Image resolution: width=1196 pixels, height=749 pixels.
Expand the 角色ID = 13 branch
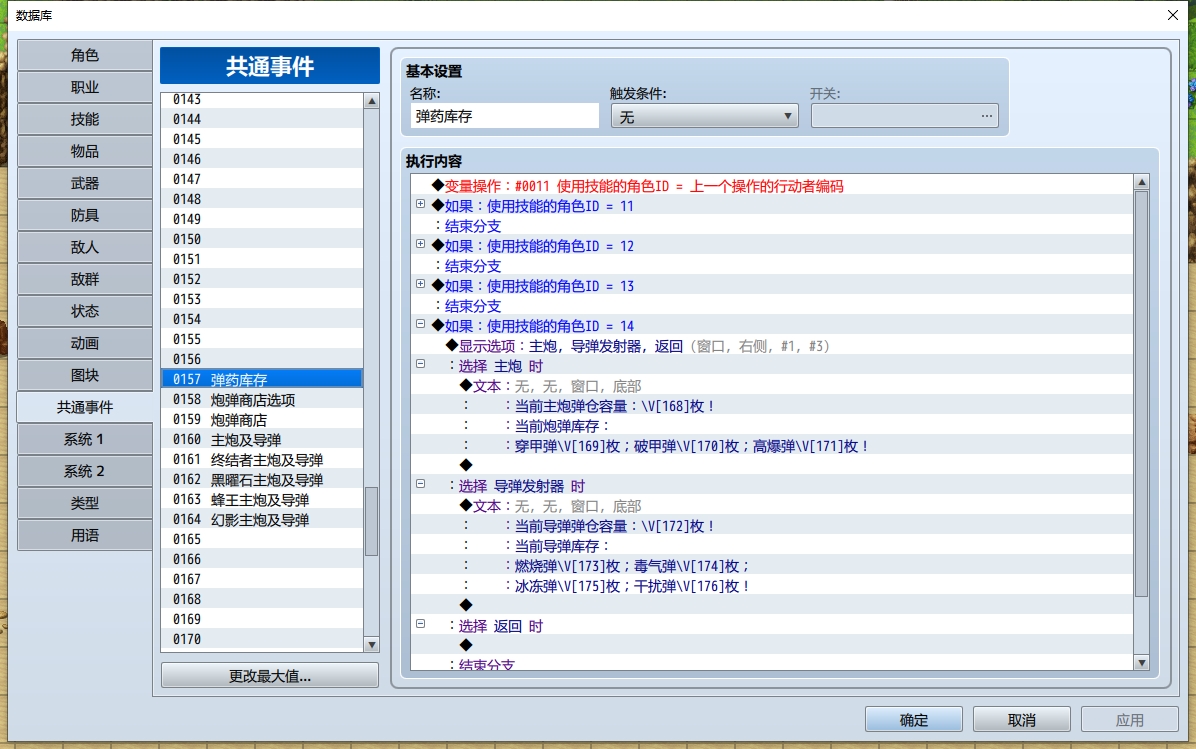pos(420,284)
